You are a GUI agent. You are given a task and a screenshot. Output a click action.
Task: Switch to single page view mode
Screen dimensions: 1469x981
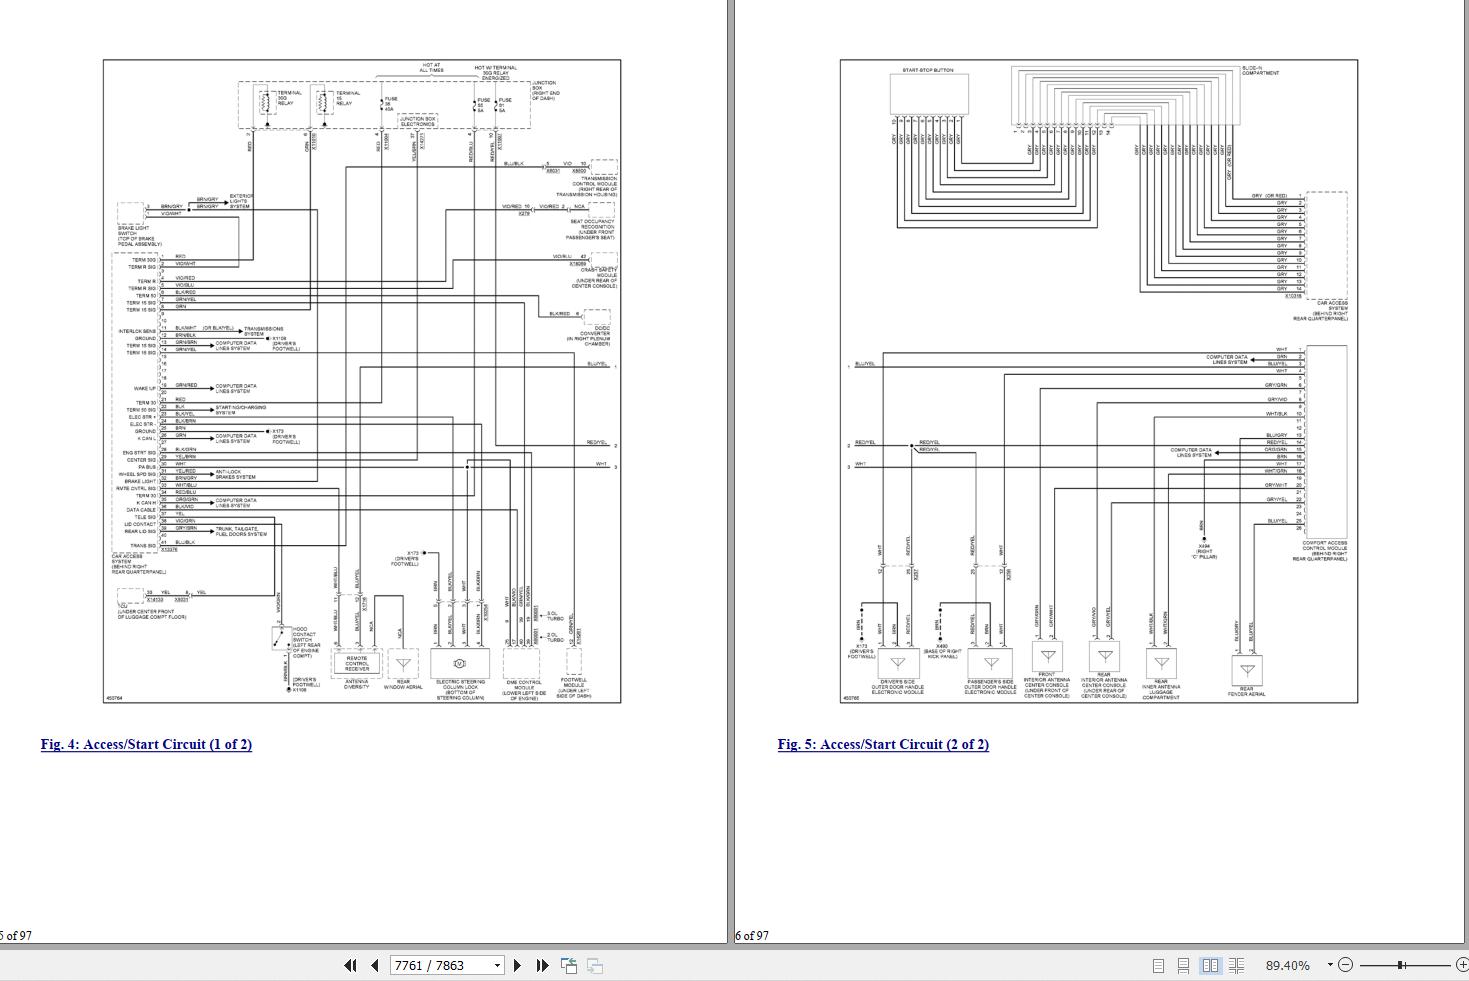tap(1159, 965)
